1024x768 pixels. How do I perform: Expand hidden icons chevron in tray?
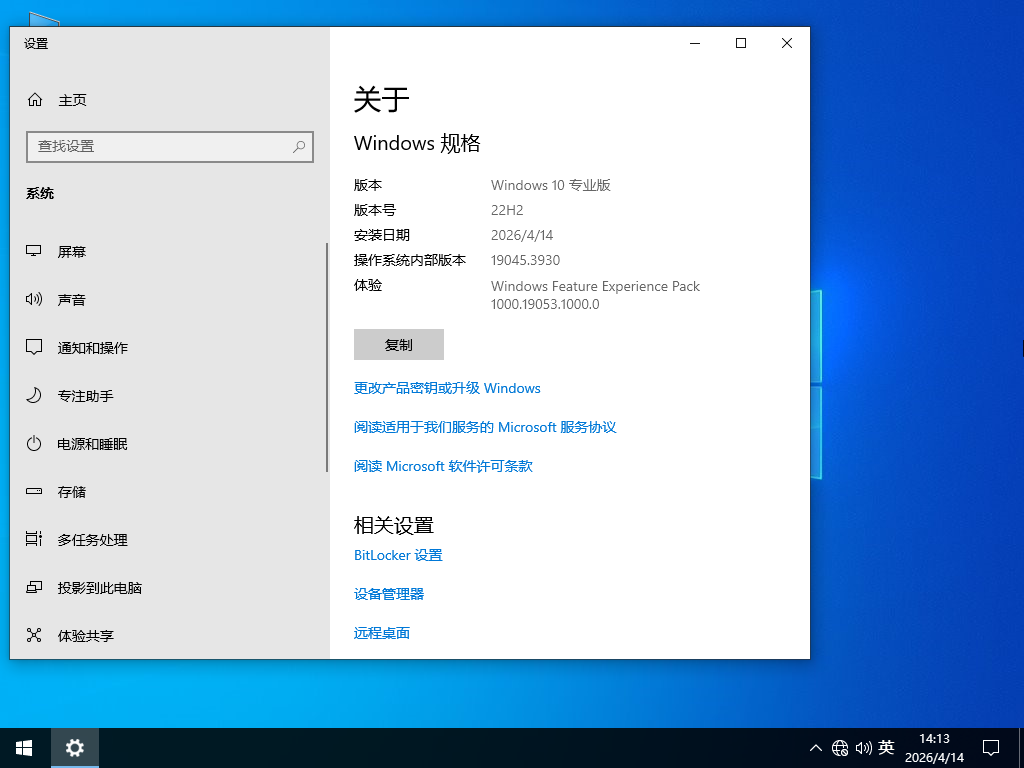click(816, 747)
